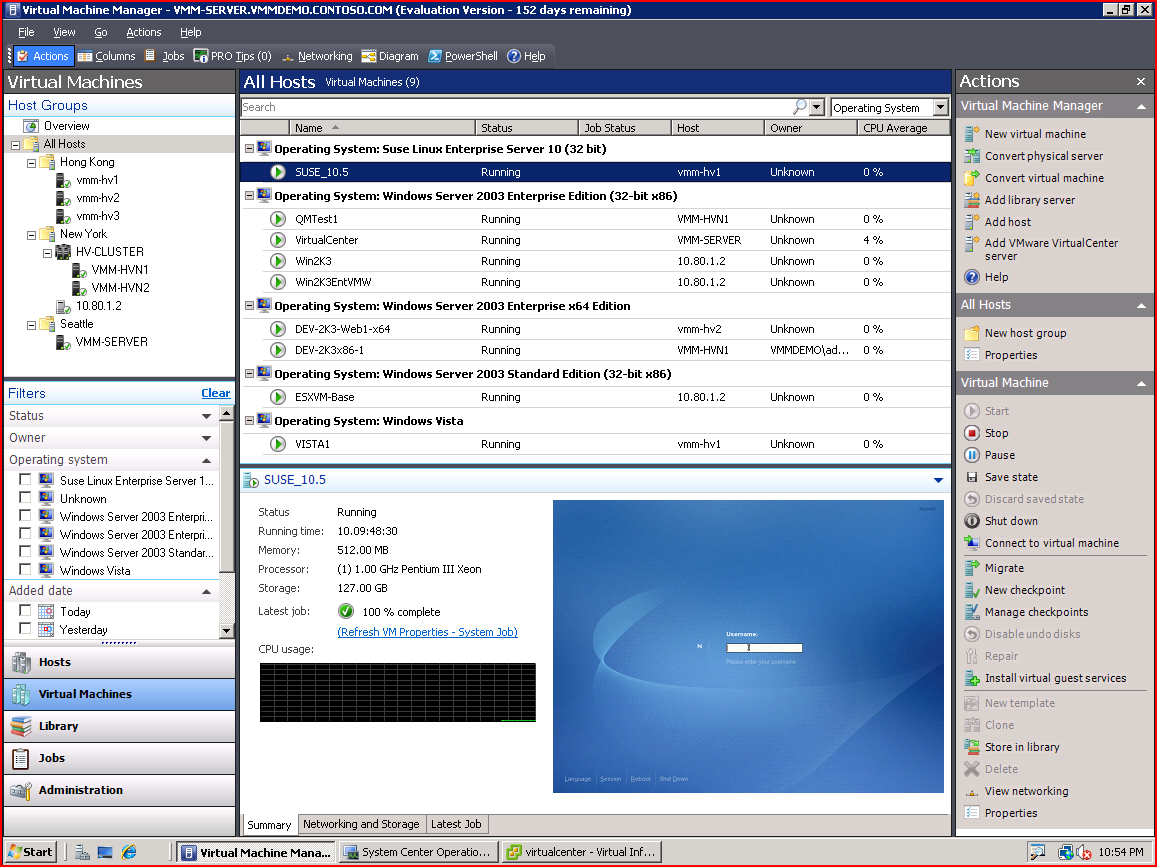The image size is (1157, 867).
Task: Launch PowerShell from the toolbar
Action: (x=463, y=56)
